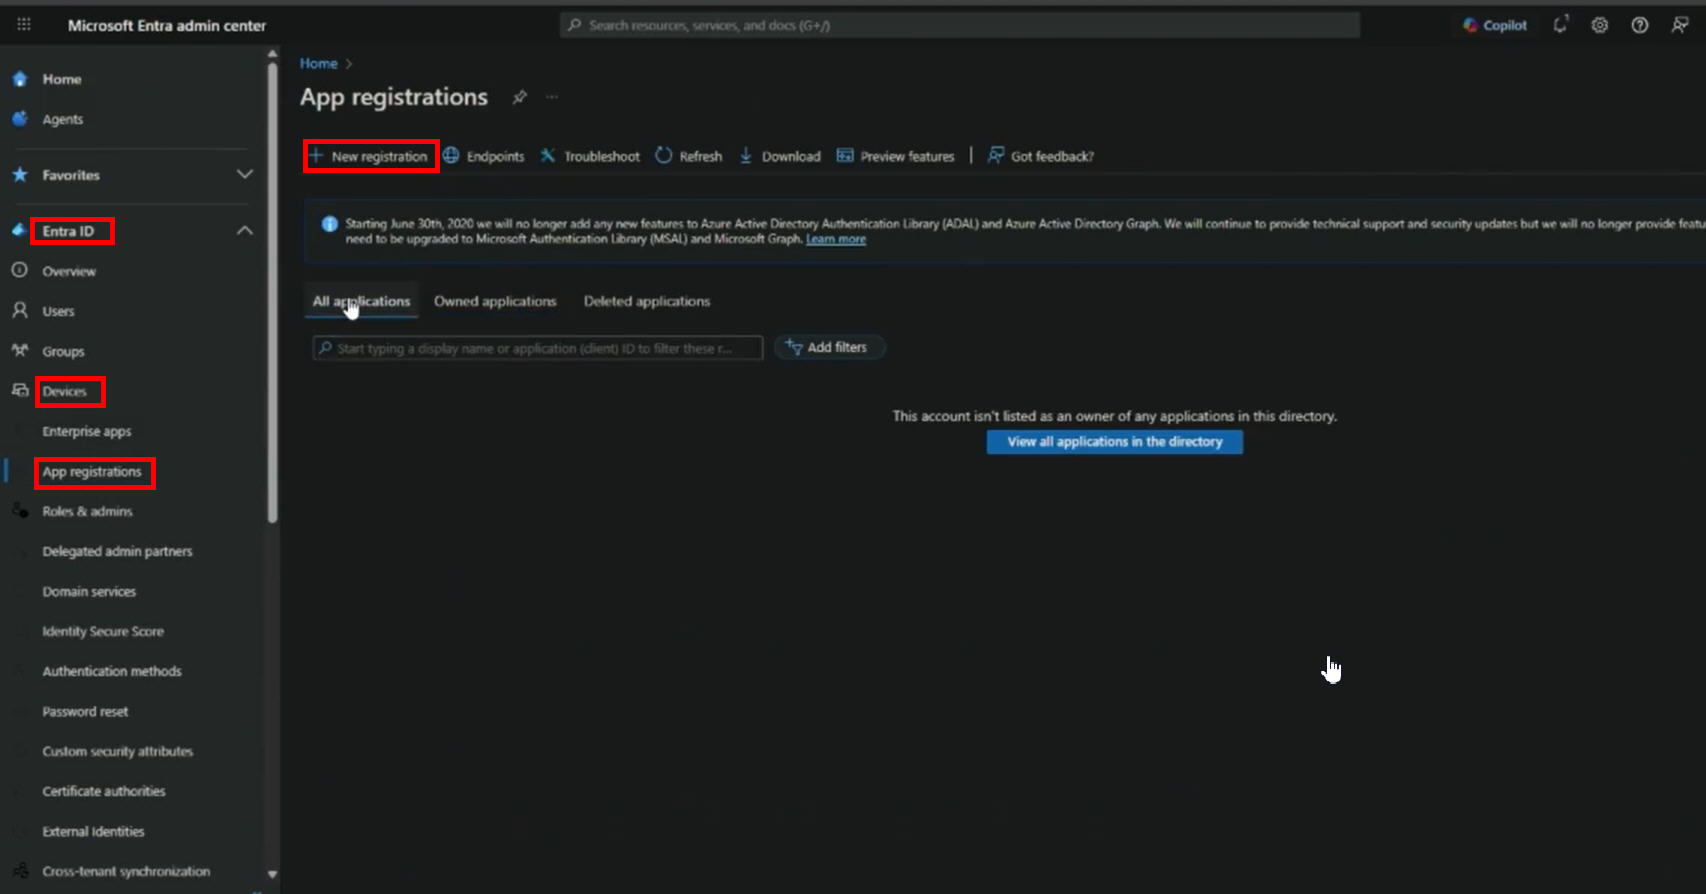Screen dimensions: 1706x894
Task: Open the feedback person icon in header
Action: (1680, 25)
